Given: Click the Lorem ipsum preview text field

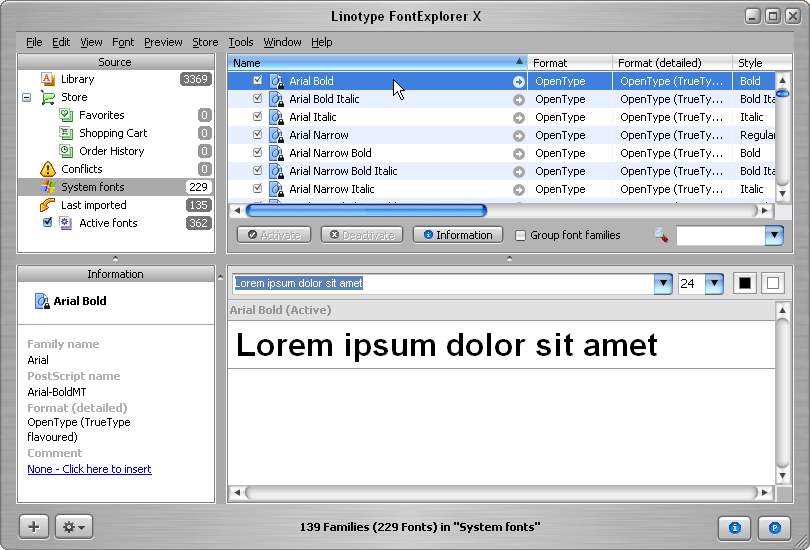Looking at the screenshot, I should tap(442, 284).
